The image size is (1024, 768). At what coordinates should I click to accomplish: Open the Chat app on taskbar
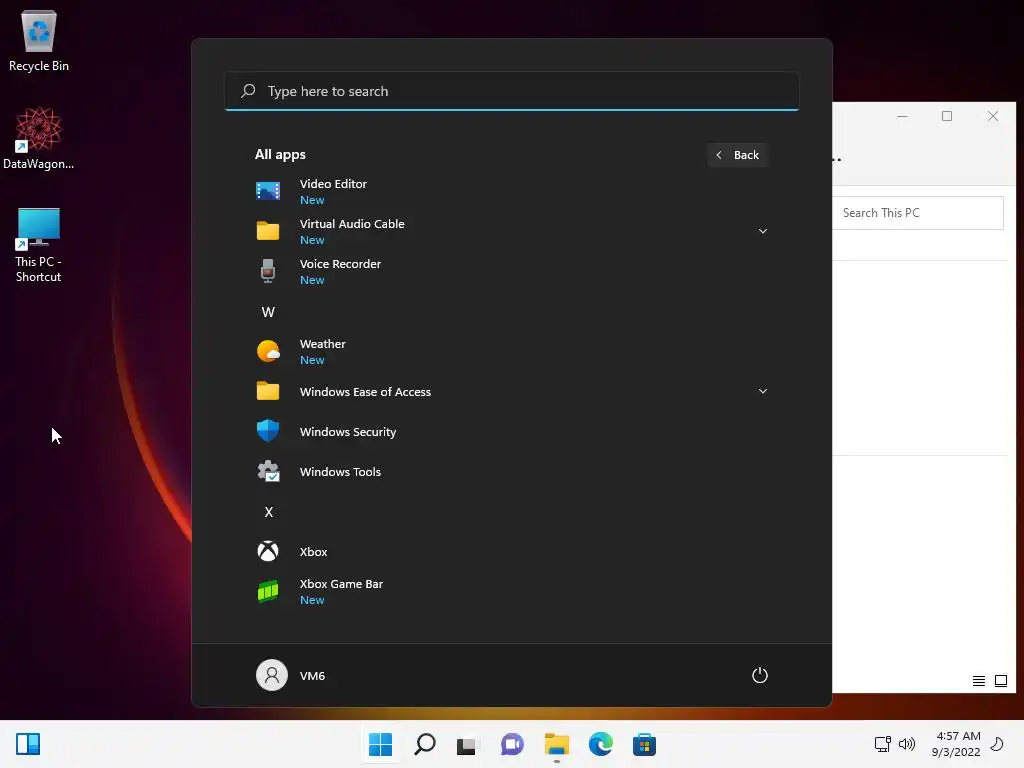(512, 744)
